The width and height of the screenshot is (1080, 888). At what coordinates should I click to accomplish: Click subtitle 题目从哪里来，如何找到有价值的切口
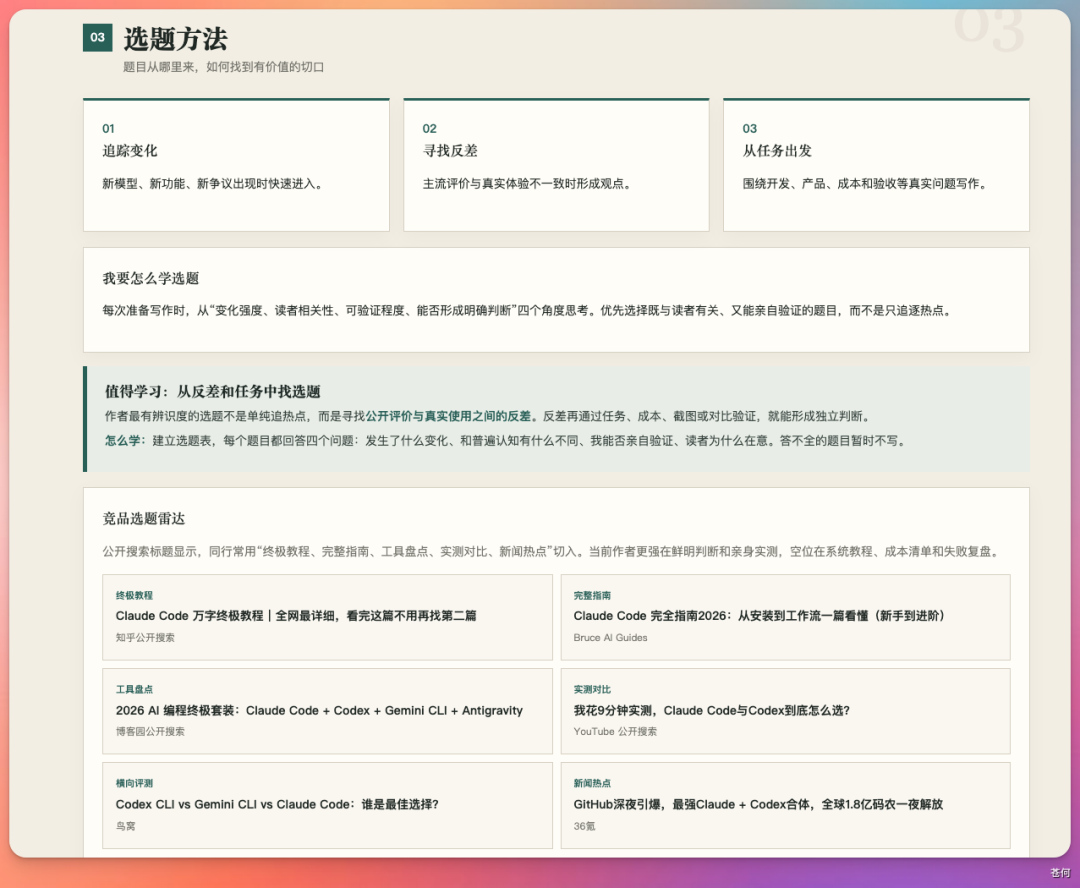[223, 67]
